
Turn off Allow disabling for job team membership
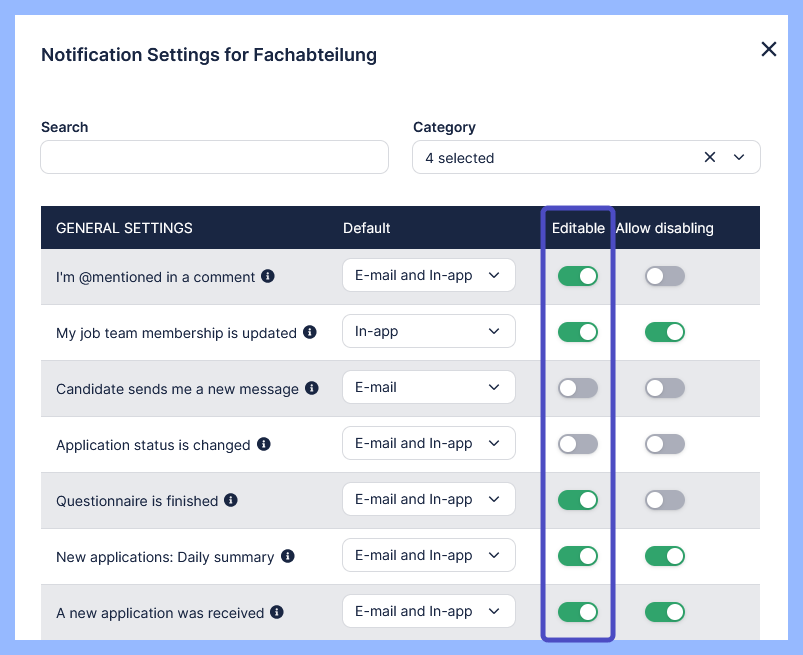click(x=665, y=332)
